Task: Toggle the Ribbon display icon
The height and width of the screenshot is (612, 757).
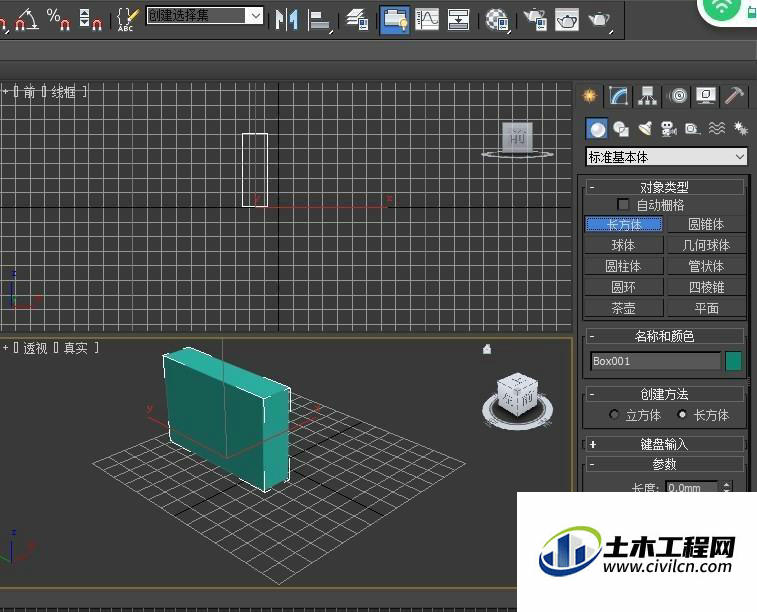Action: 394,20
